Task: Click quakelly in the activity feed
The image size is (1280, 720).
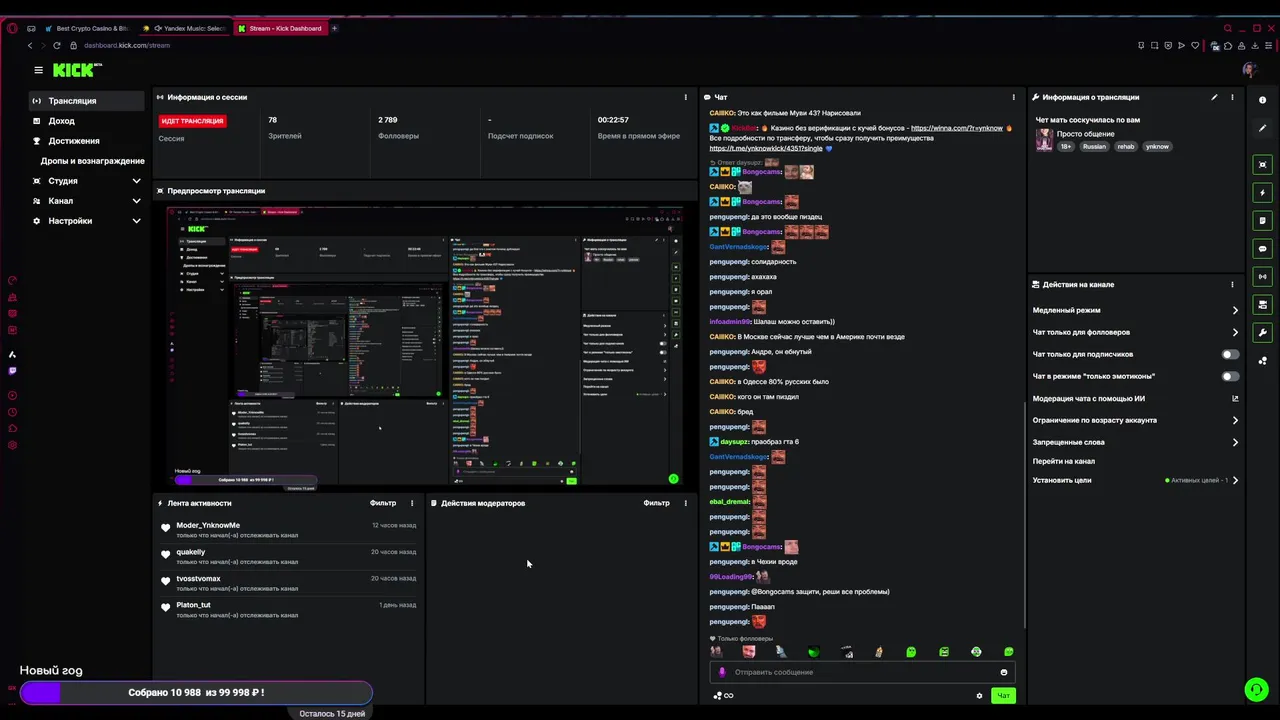Action: pos(191,552)
